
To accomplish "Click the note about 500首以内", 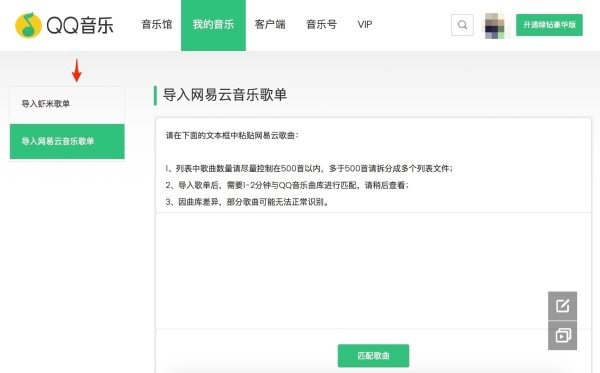I will [x=309, y=168].
